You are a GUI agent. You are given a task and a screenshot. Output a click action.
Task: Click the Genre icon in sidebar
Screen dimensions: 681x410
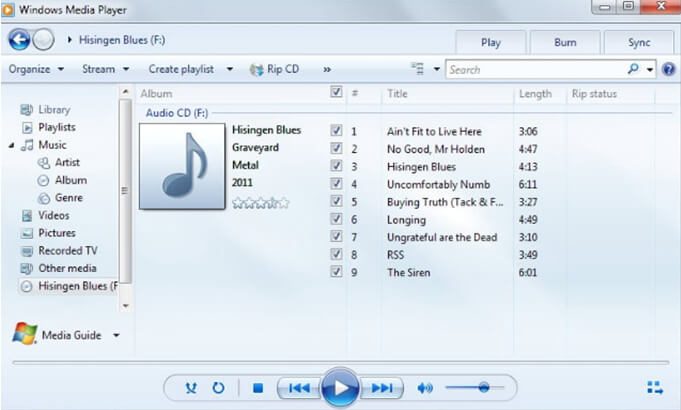coord(43,198)
